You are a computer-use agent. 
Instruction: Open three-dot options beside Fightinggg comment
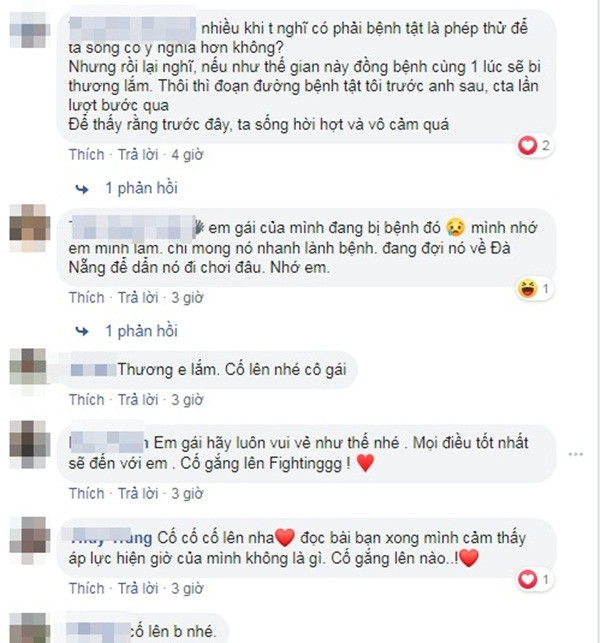tap(576, 454)
